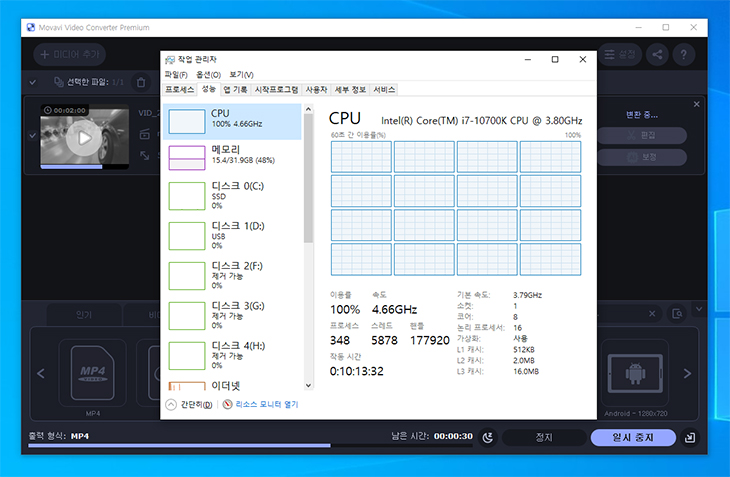
Task: Select the MP4 format preset icon
Action: pyautogui.click(x=93, y=373)
